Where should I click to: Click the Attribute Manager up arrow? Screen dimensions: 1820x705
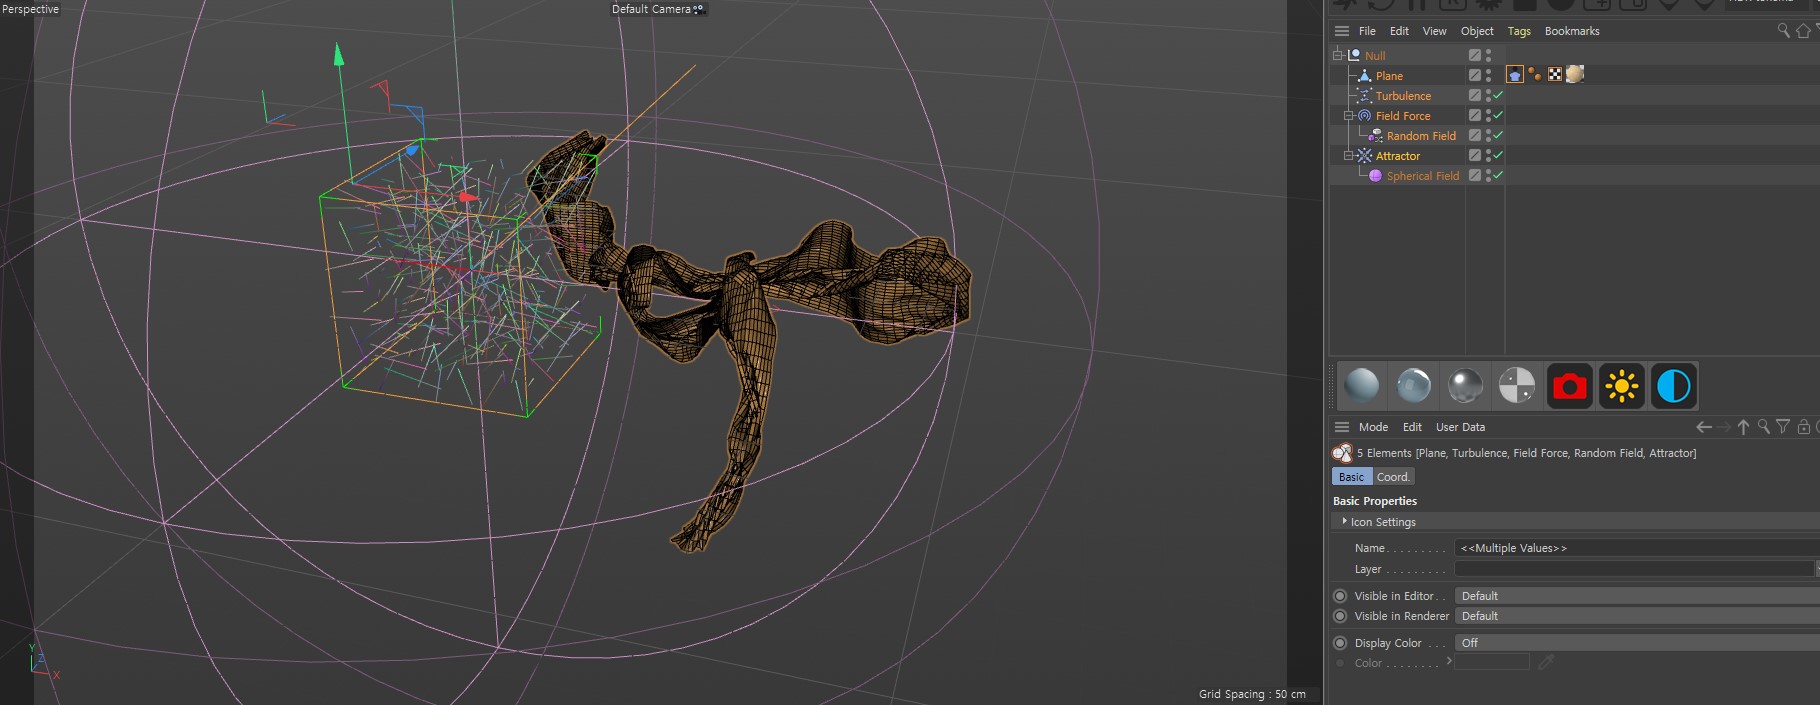click(1743, 427)
